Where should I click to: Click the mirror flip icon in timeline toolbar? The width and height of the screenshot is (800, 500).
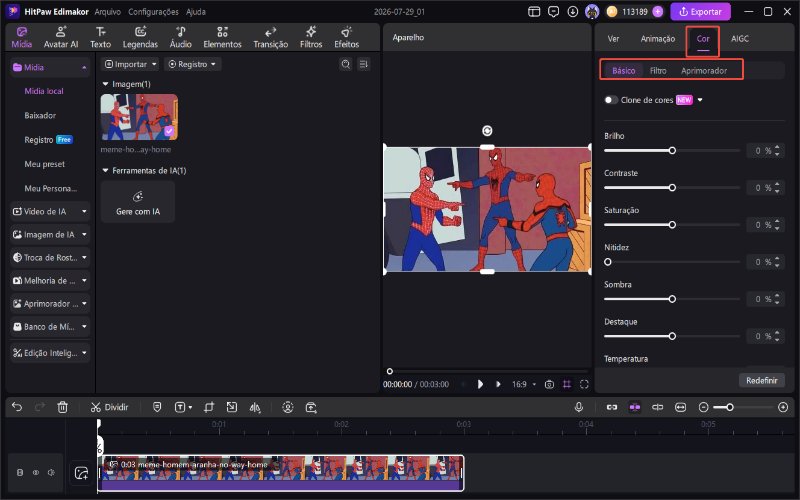(x=255, y=407)
